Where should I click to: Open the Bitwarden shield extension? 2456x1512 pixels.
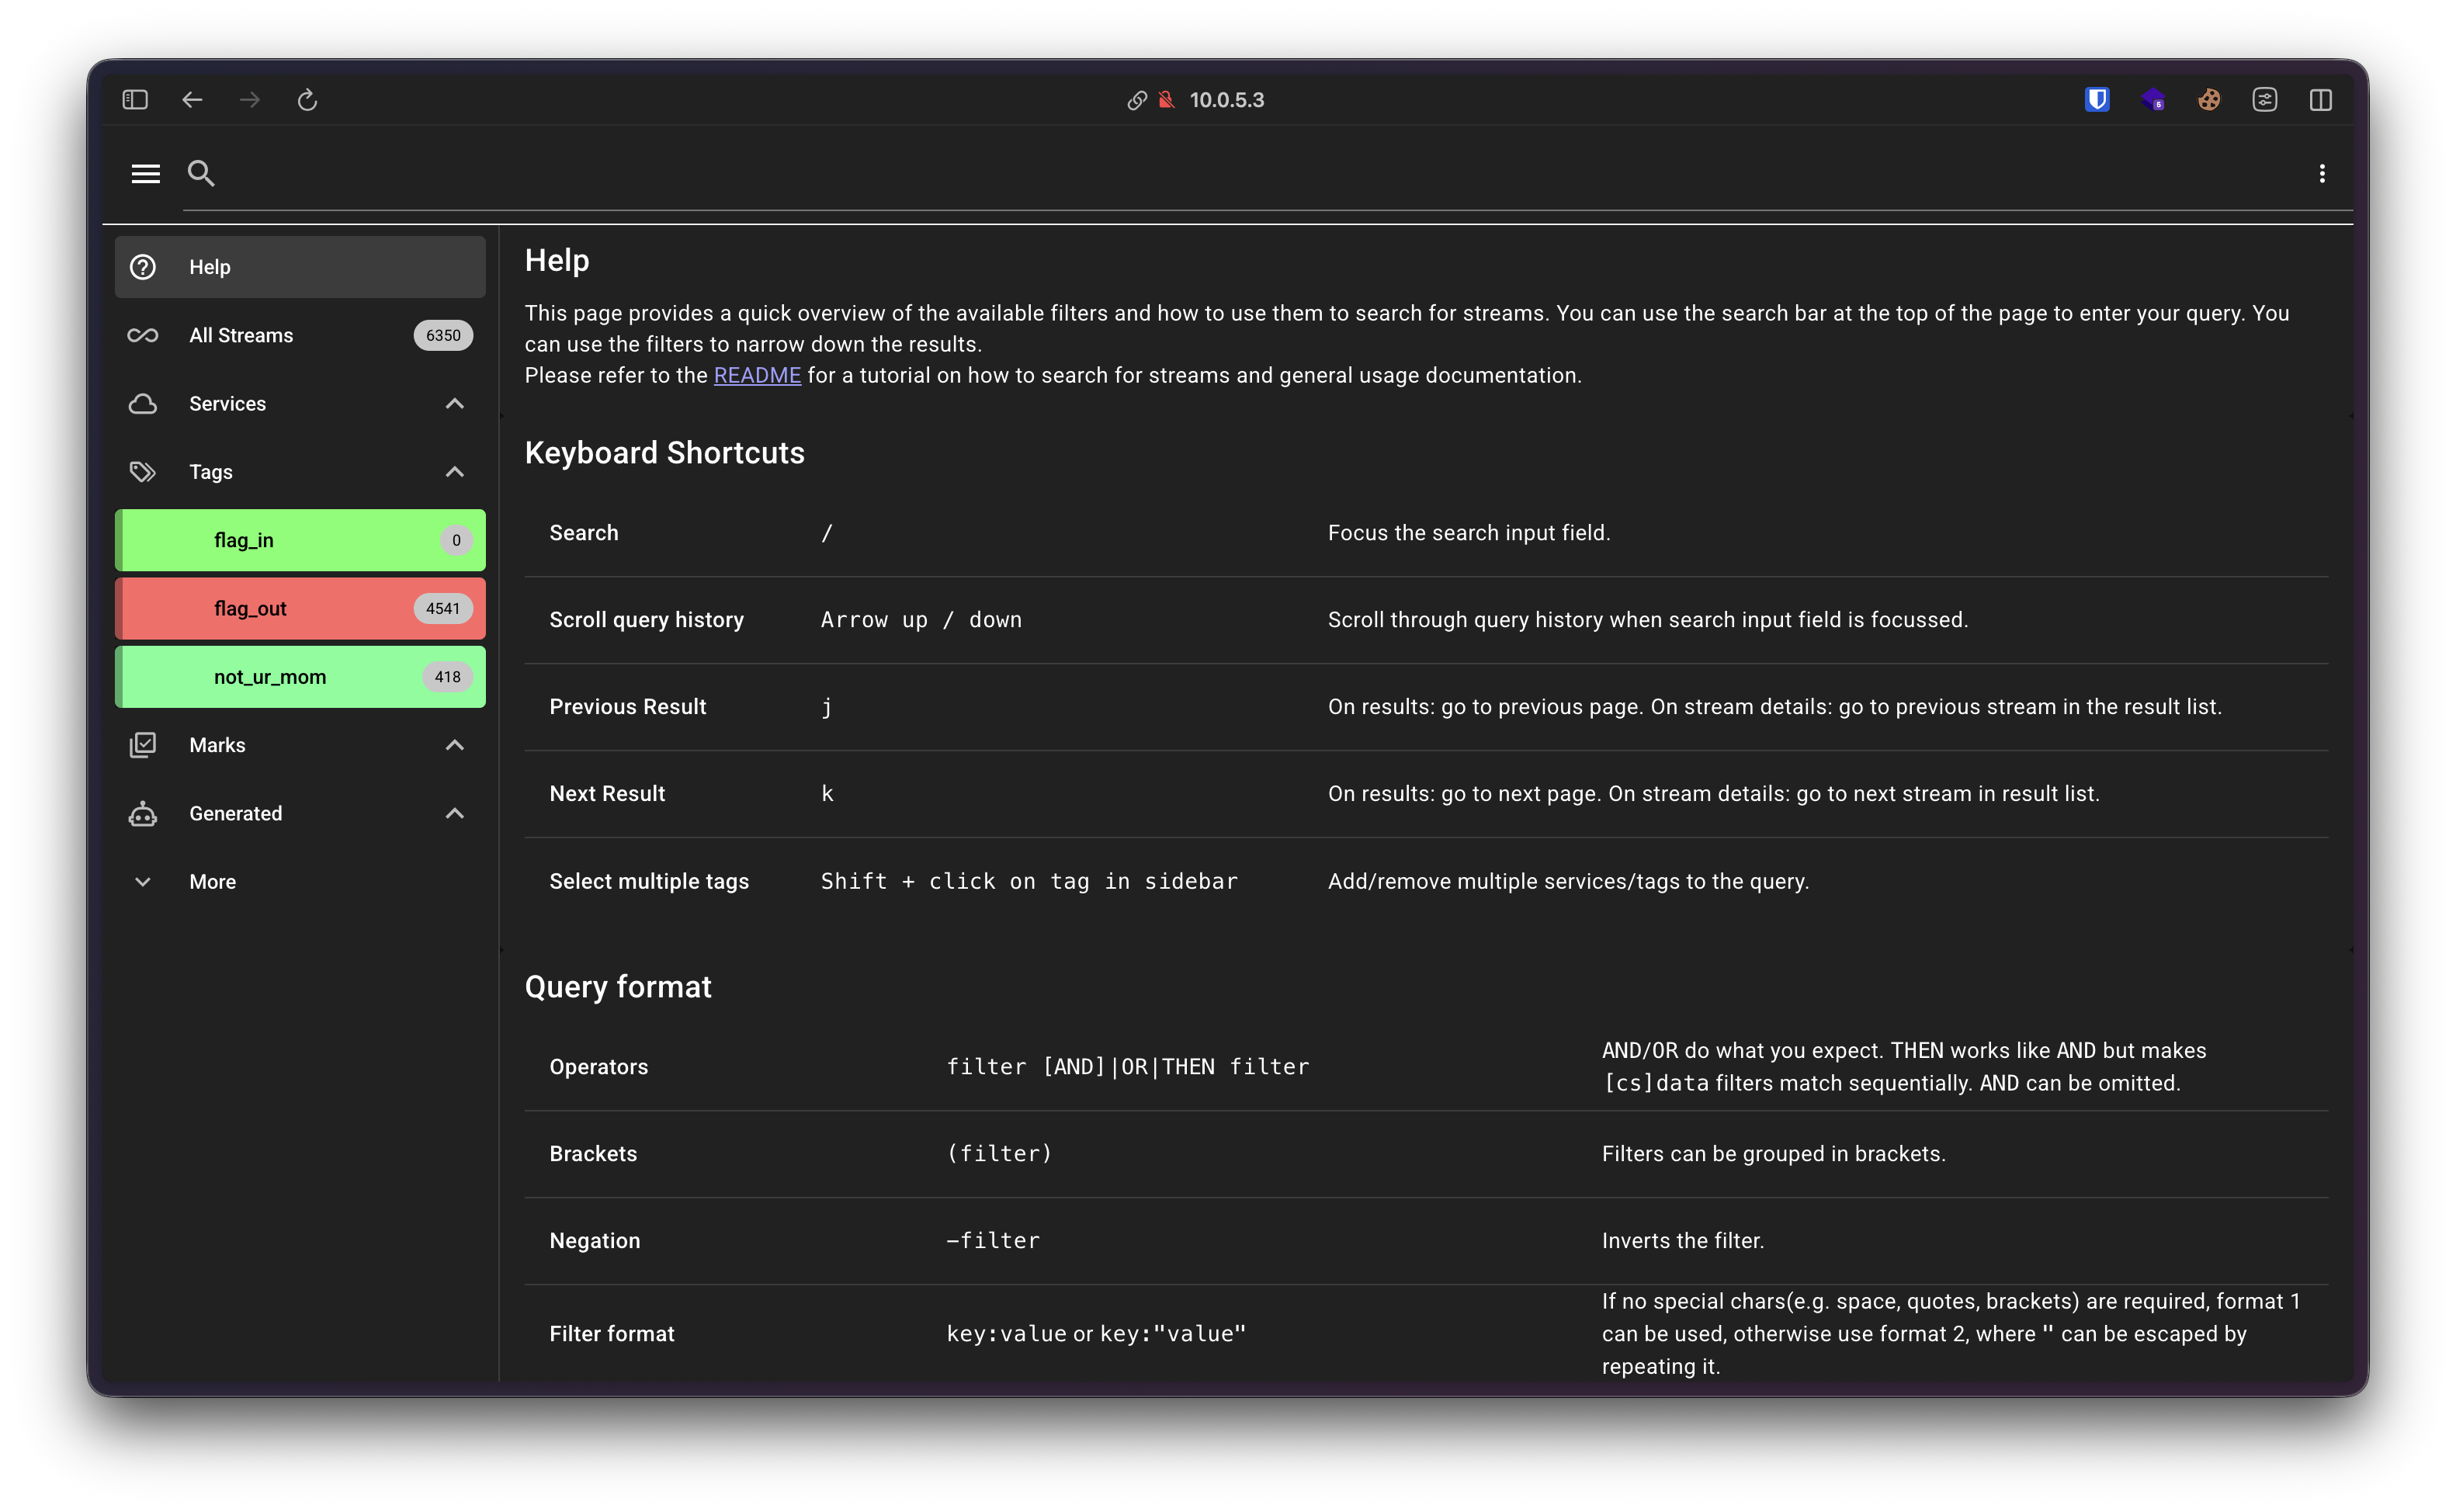click(x=2097, y=100)
